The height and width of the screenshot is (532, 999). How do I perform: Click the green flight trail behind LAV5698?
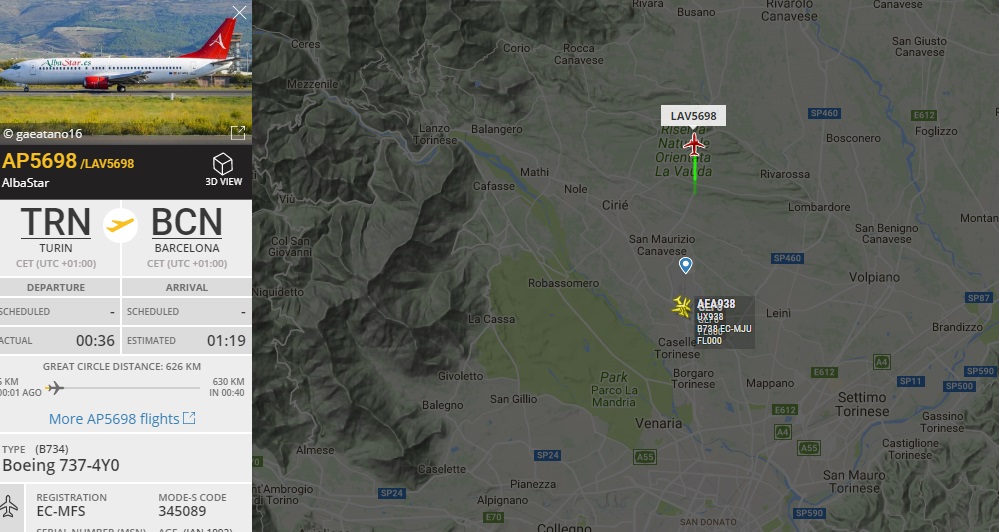[694, 175]
